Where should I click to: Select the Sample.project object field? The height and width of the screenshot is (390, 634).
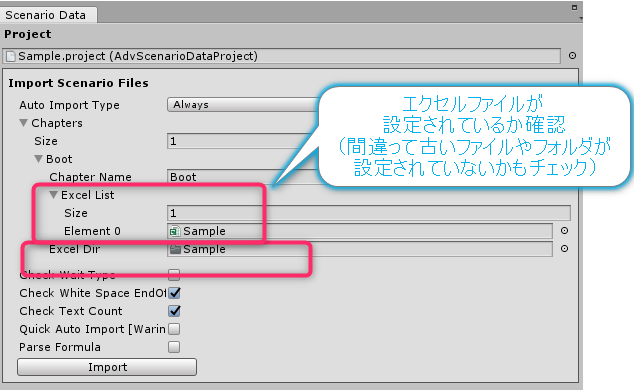pyautogui.click(x=281, y=56)
